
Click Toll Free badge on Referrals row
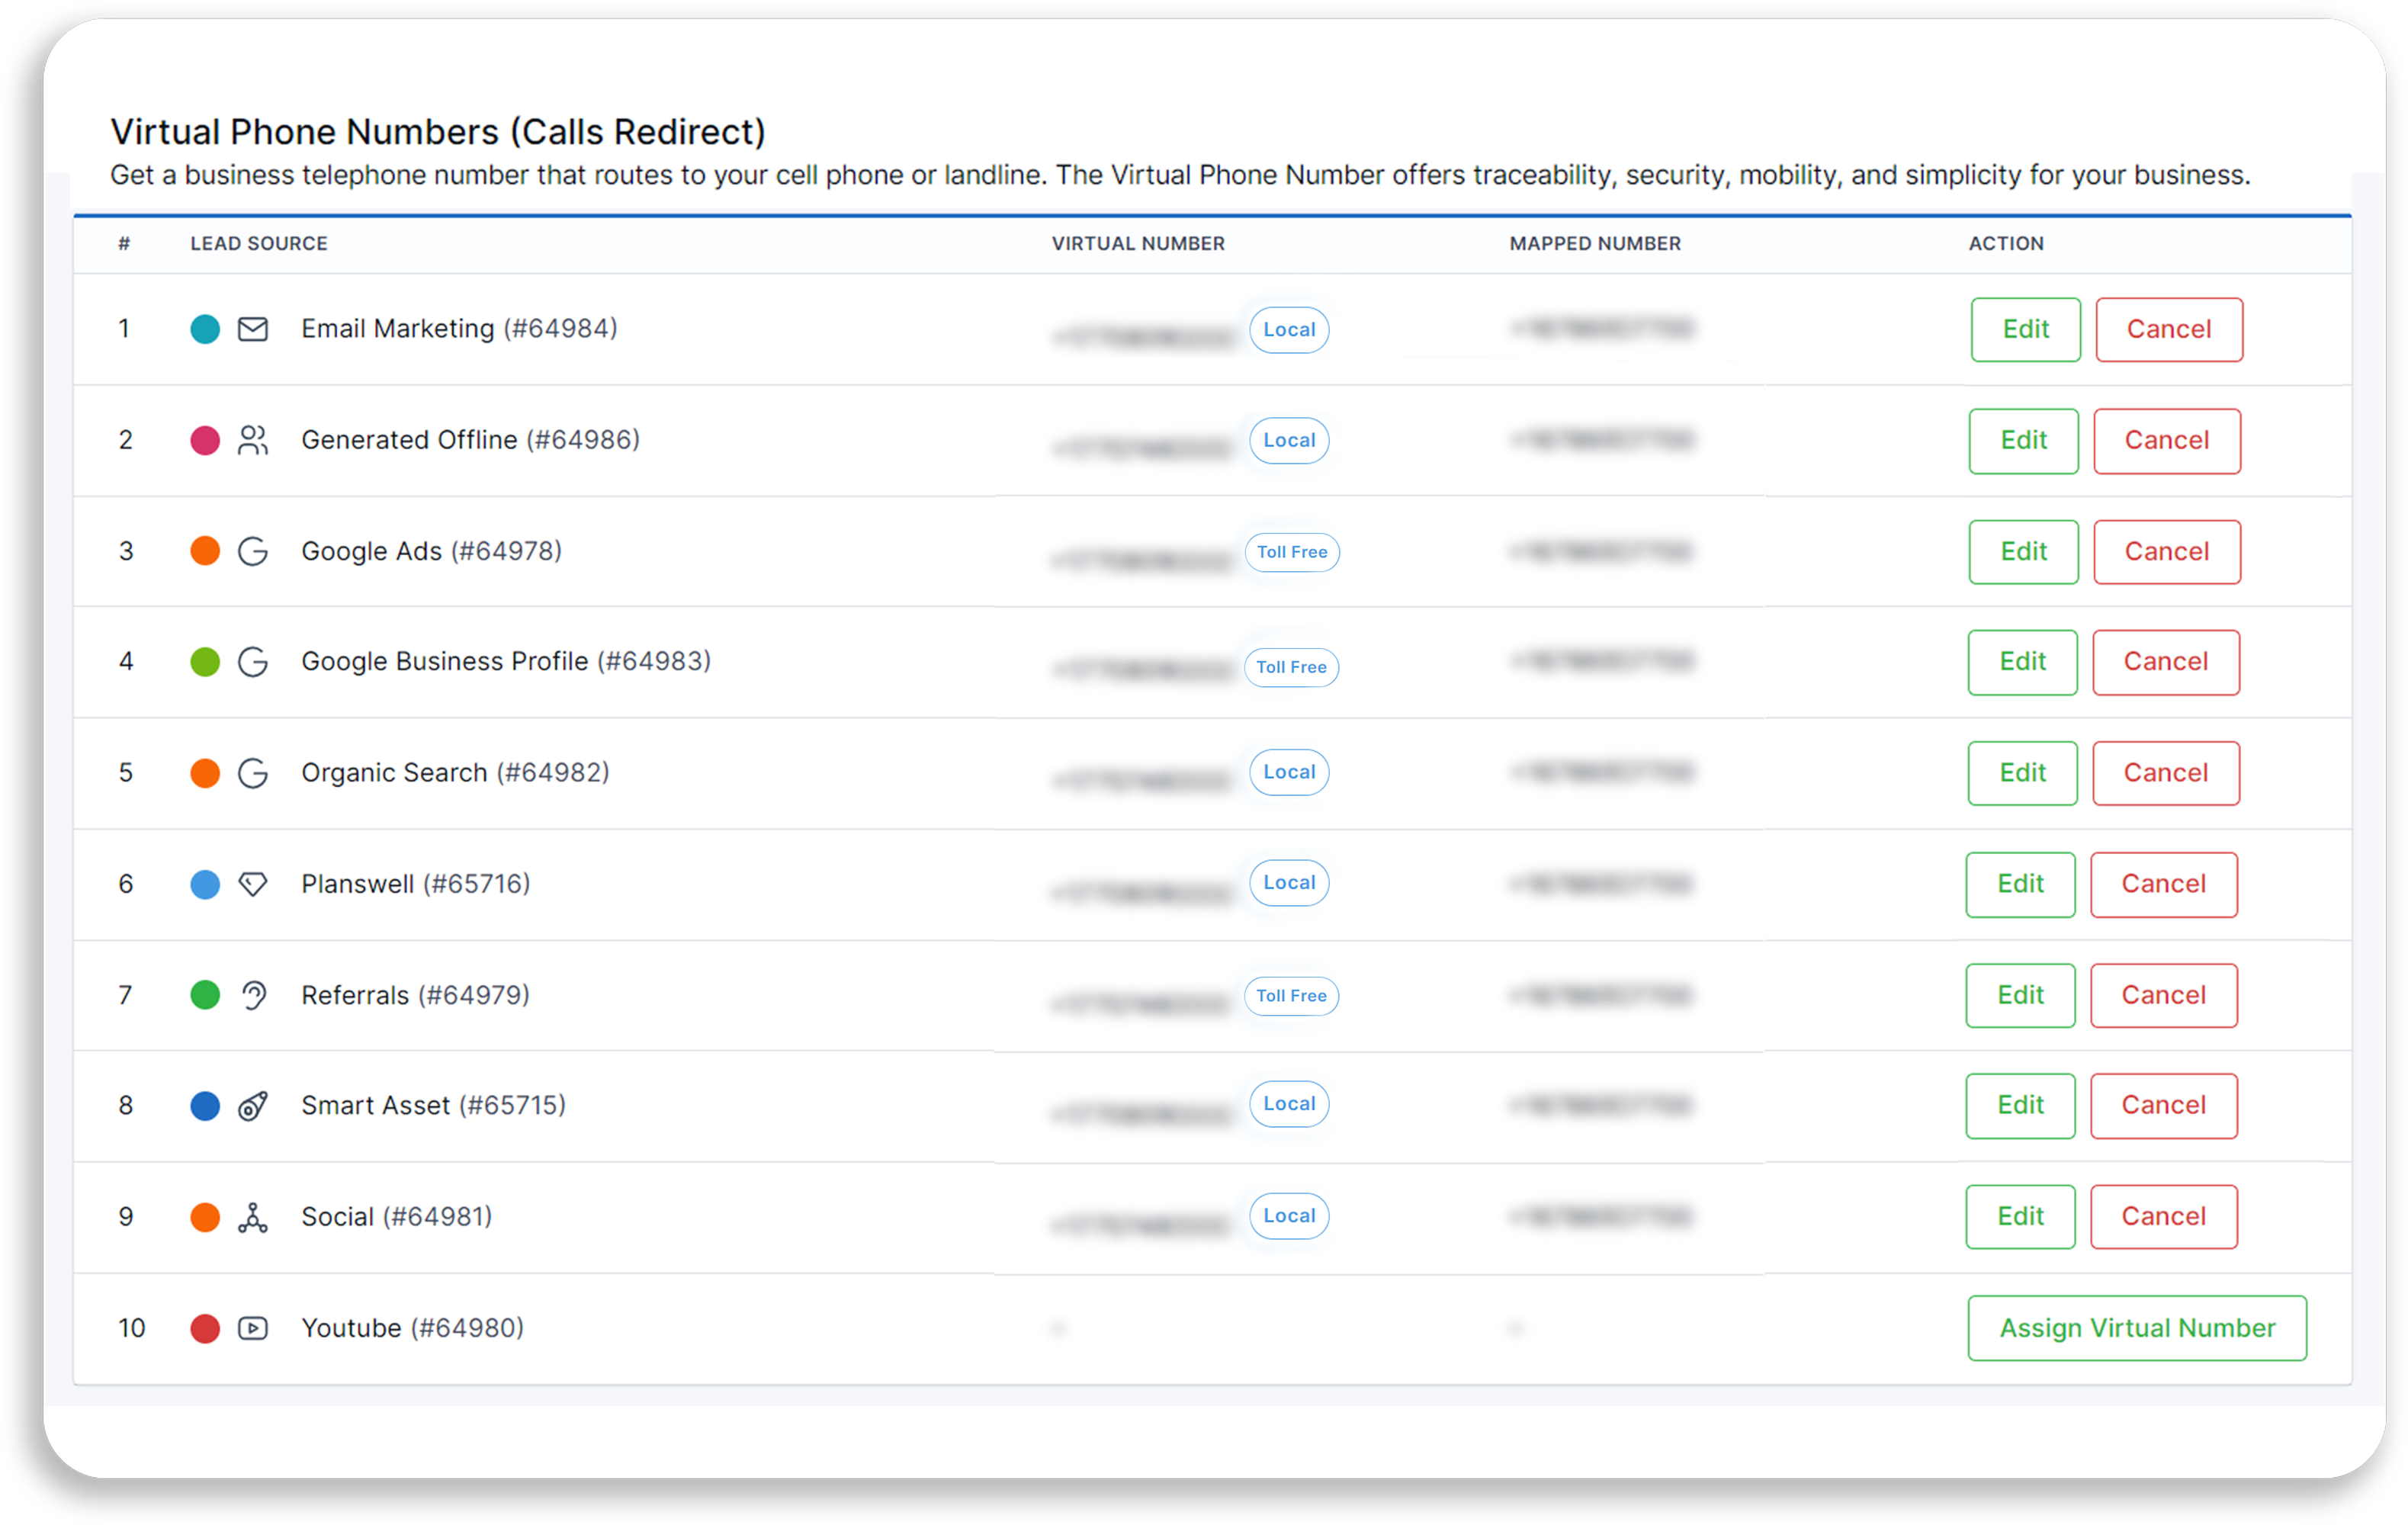[x=1293, y=995]
